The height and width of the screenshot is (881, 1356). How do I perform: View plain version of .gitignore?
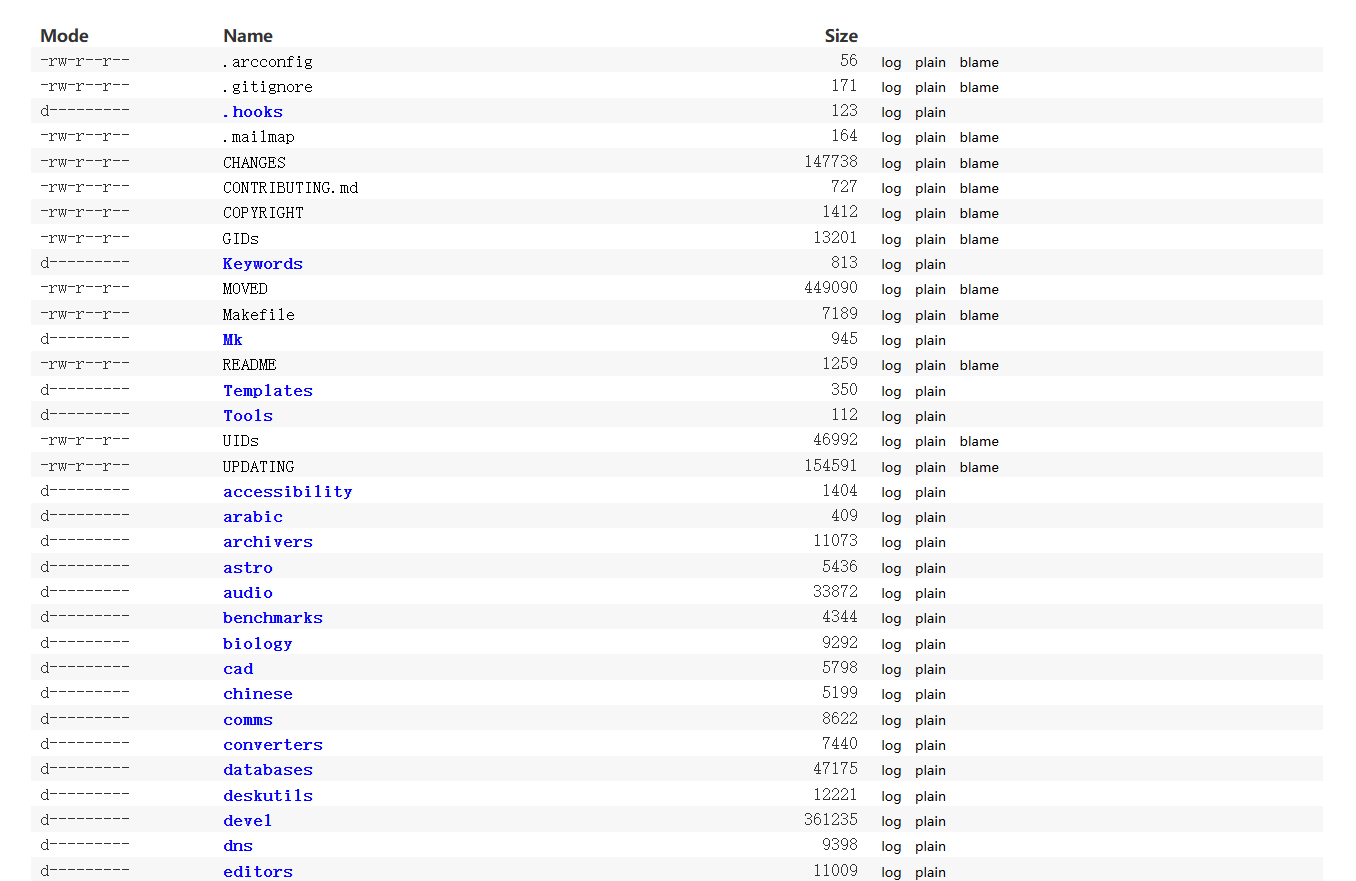point(930,87)
